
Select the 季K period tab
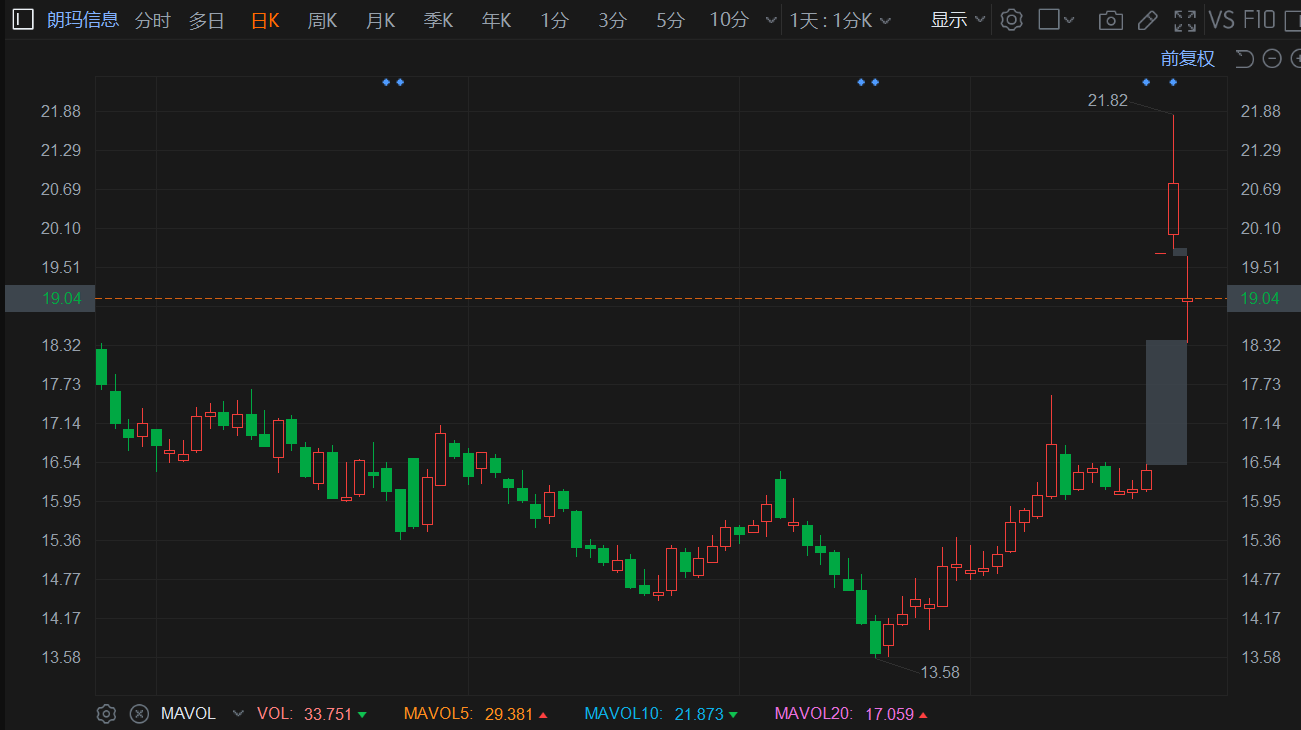pyautogui.click(x=438, y=20)
